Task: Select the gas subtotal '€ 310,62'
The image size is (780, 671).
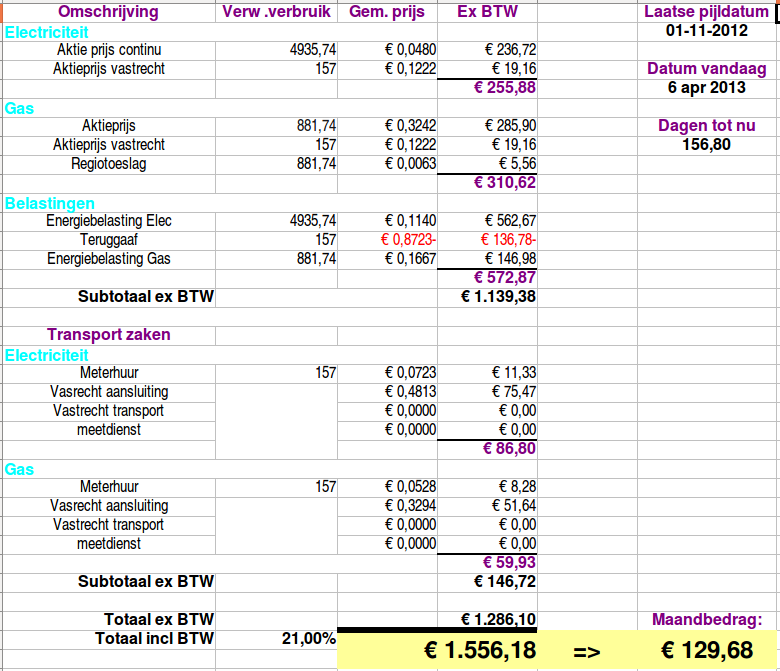Action: click(x=487, y=183)
